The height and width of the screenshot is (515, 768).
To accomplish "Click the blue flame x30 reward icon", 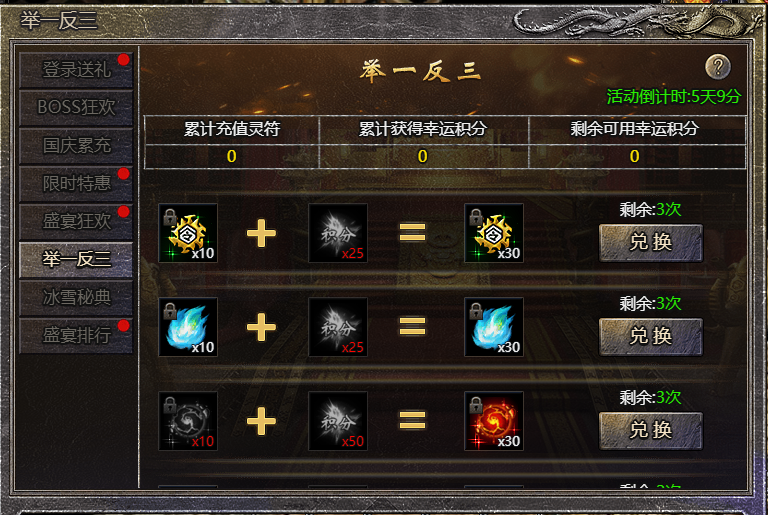I will [494, 327].
